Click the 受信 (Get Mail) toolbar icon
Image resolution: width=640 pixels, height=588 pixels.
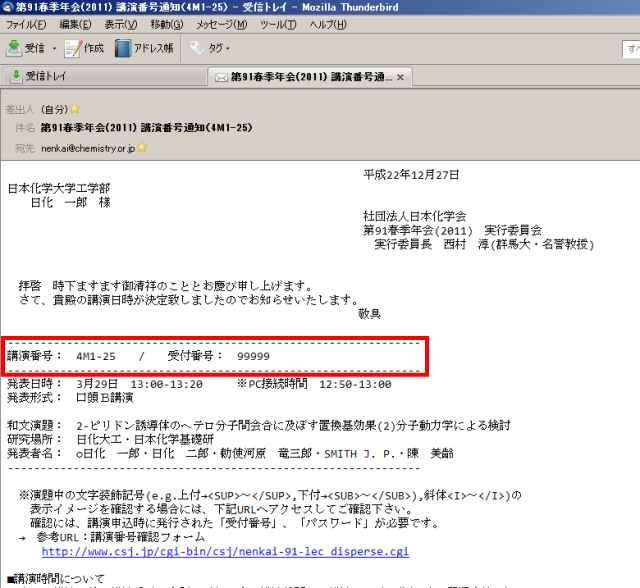[x=16, y=48]
